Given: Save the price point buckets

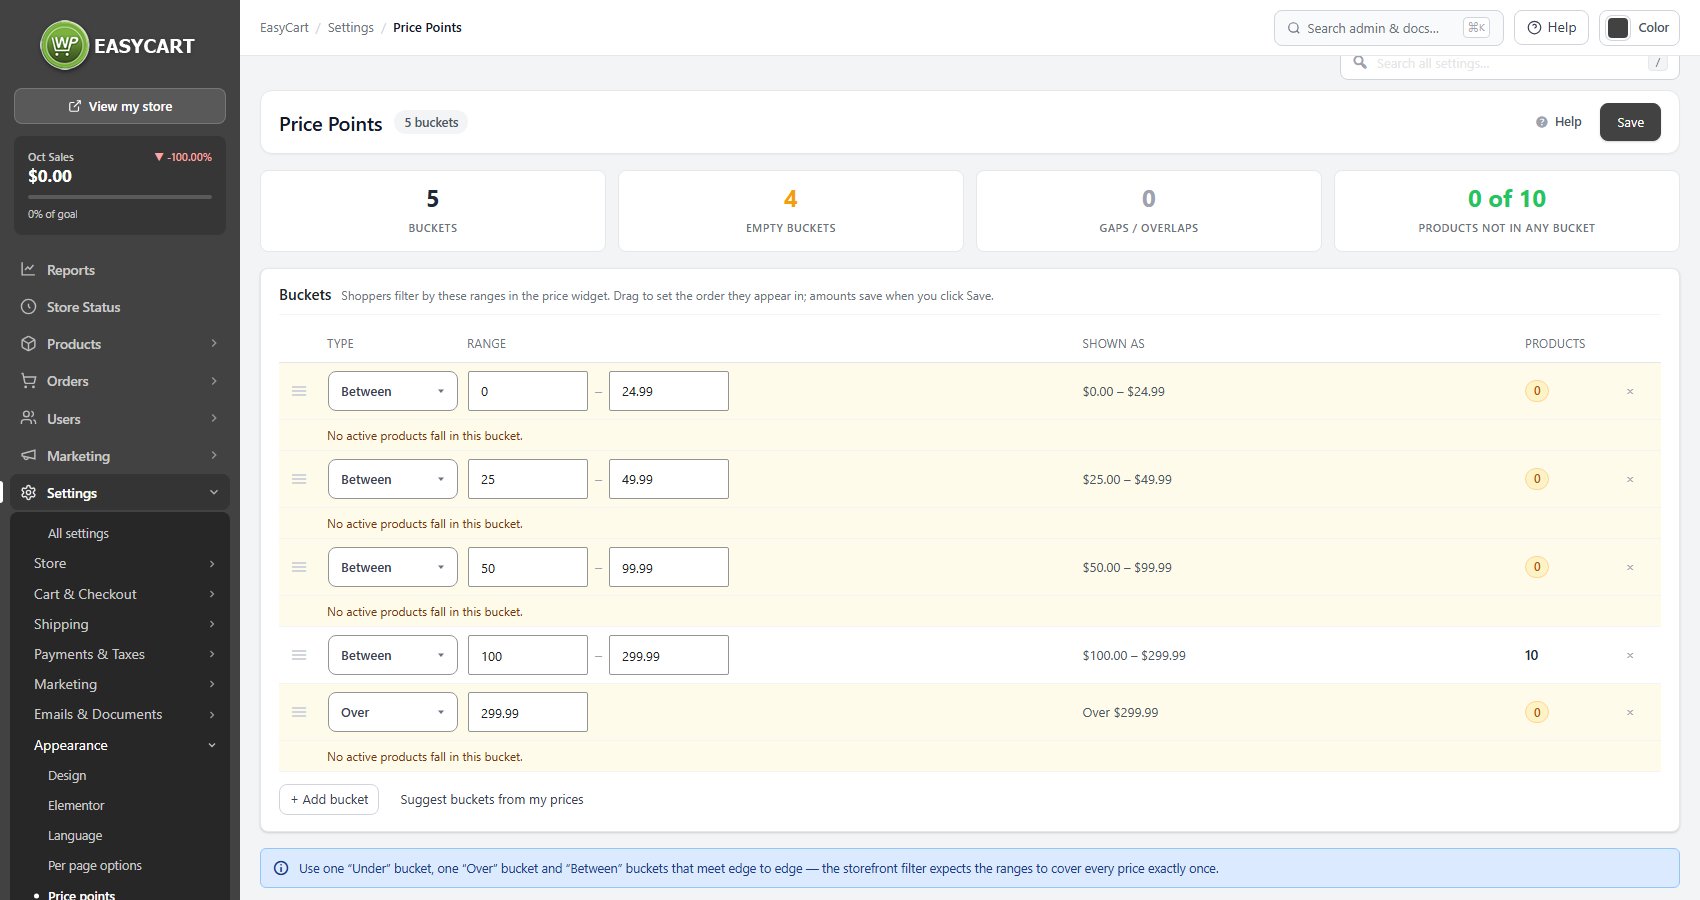Looking at the screenshot, I should 1630,122.
